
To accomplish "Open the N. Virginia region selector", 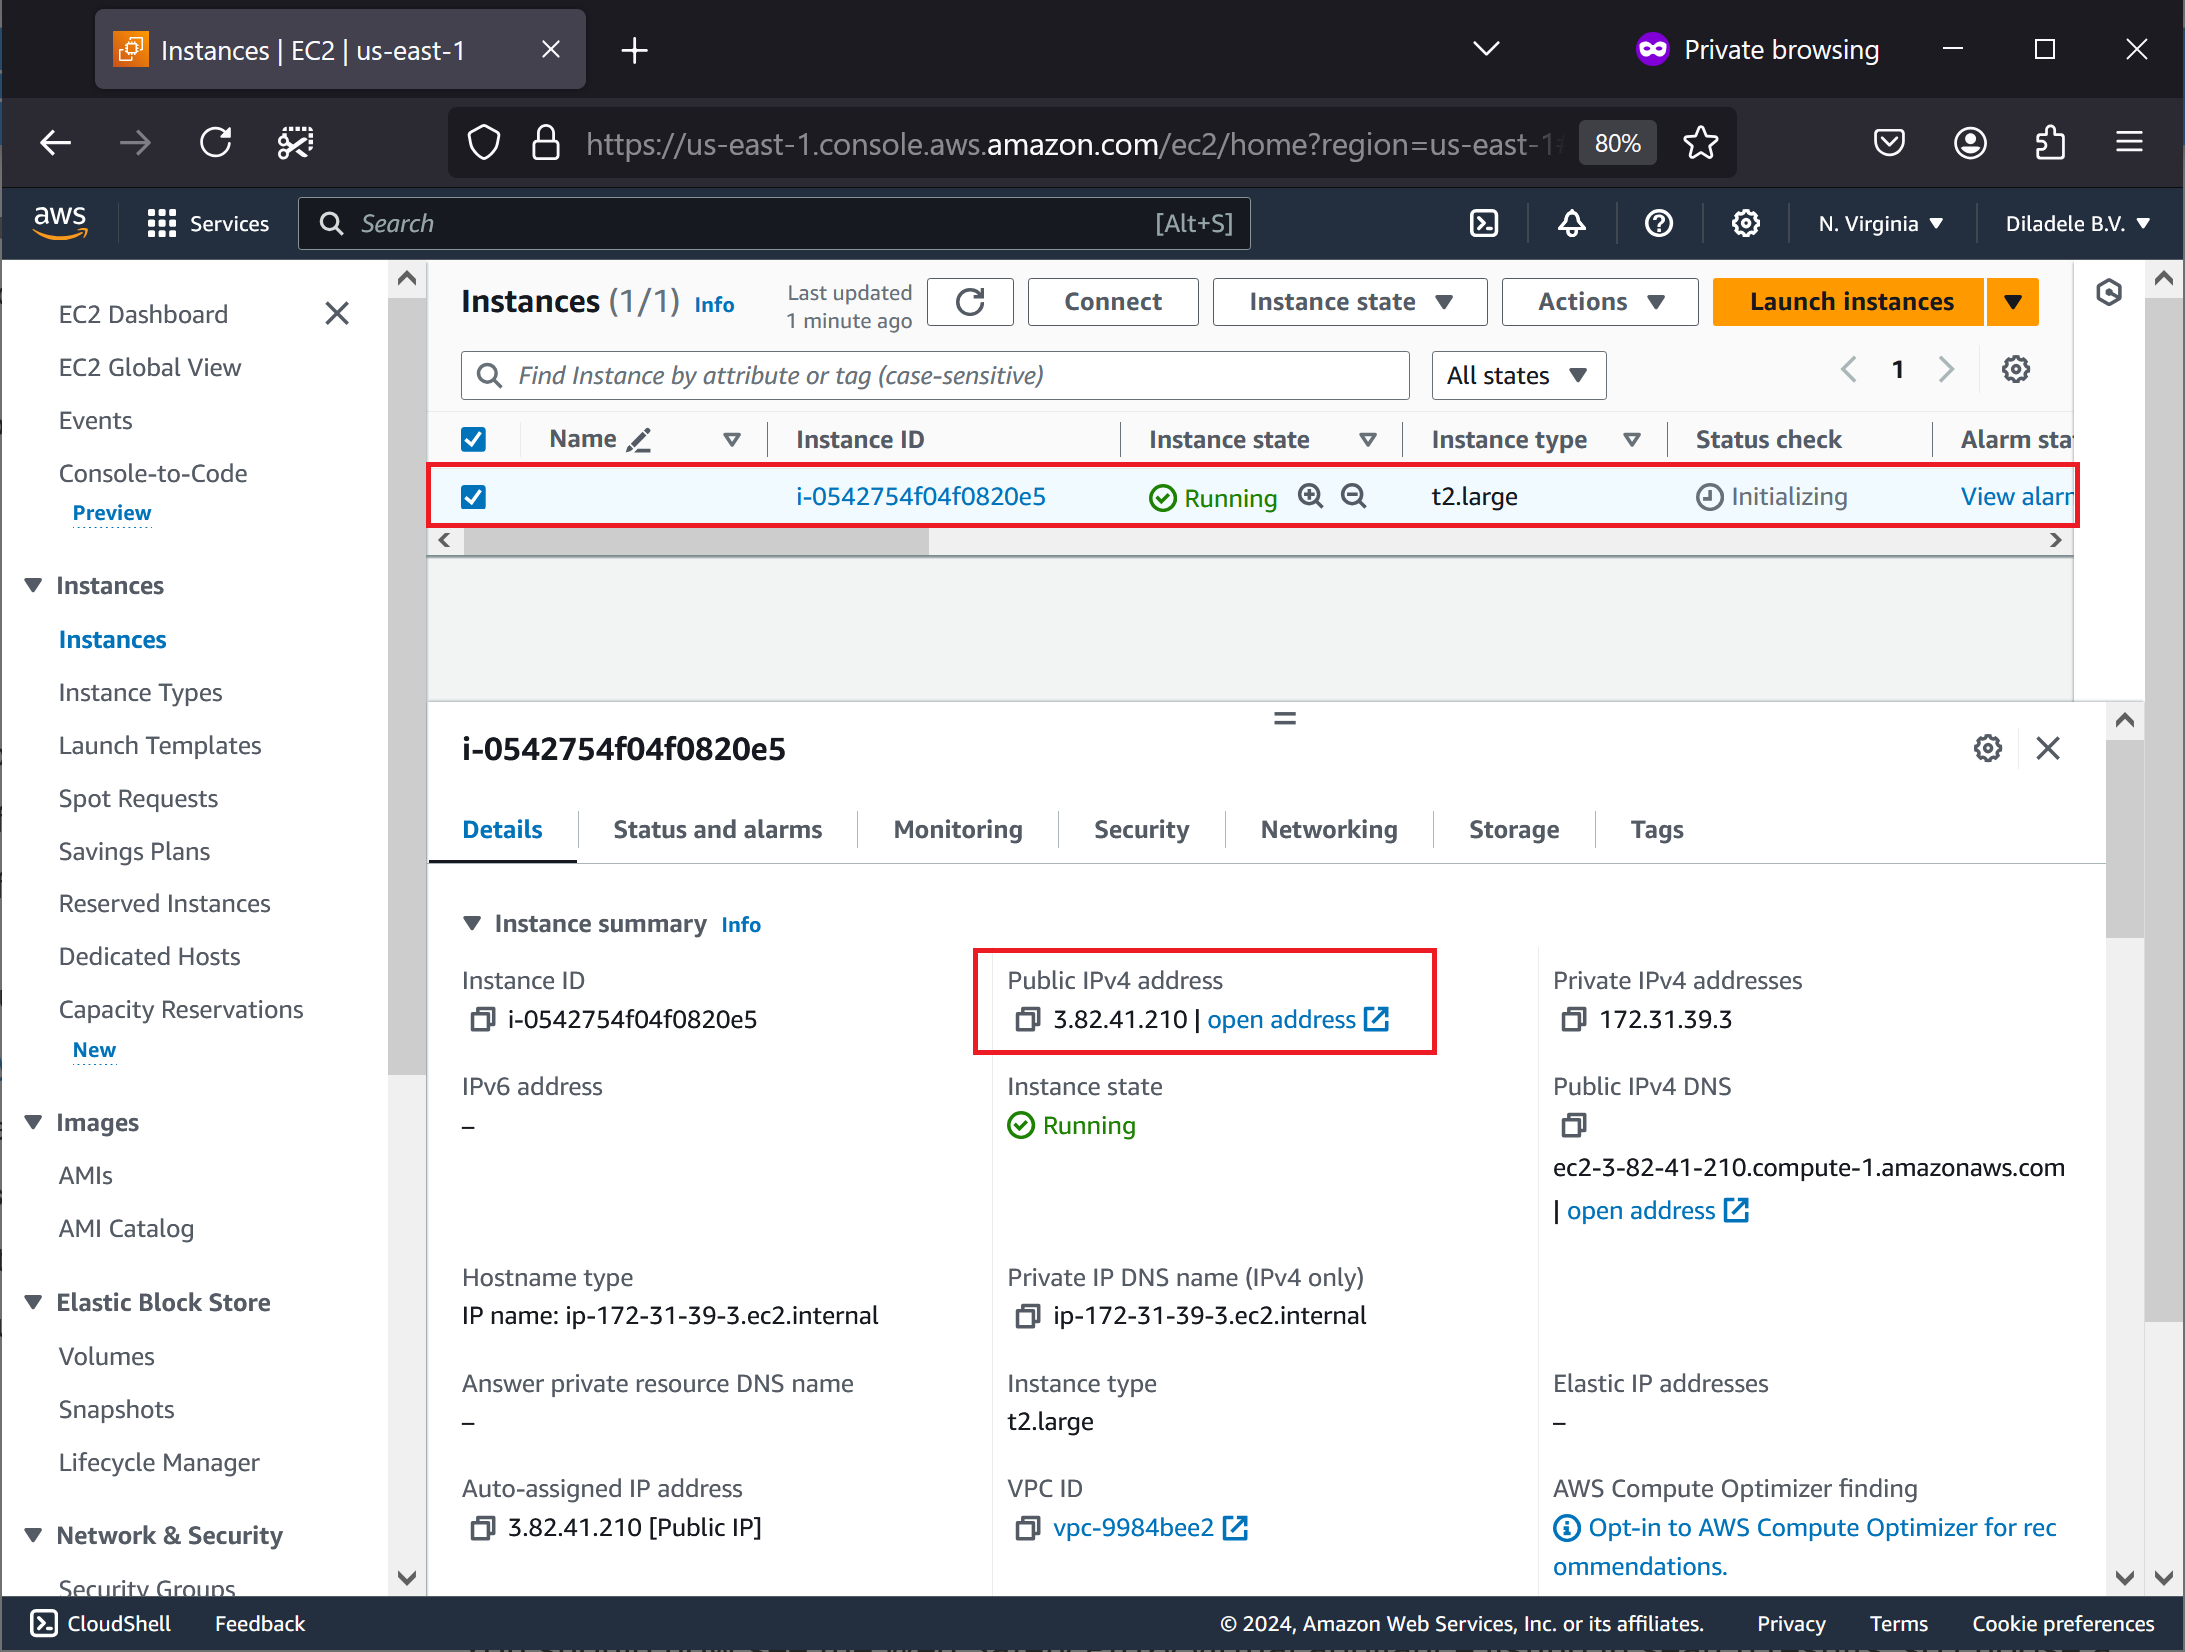I will pyautogui.click(x=1880, y=223).
